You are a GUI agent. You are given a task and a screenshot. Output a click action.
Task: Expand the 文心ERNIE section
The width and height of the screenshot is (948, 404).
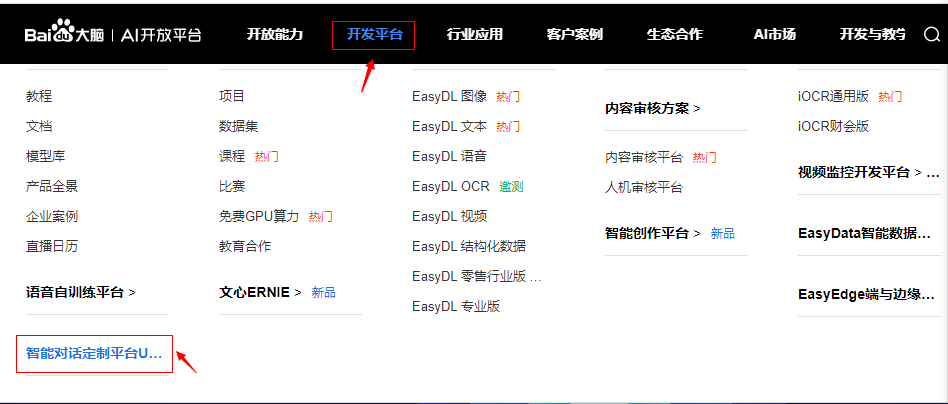[260, 293]
